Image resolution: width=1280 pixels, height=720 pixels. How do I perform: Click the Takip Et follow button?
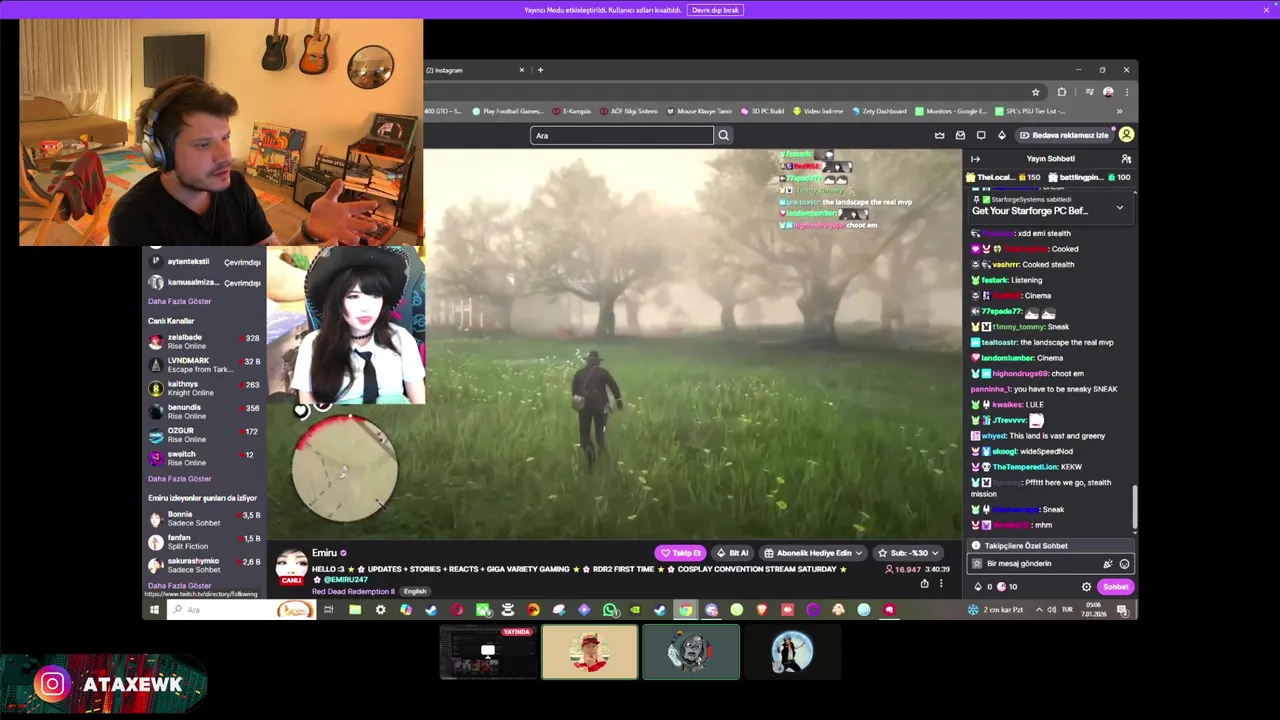click(681, 553)
